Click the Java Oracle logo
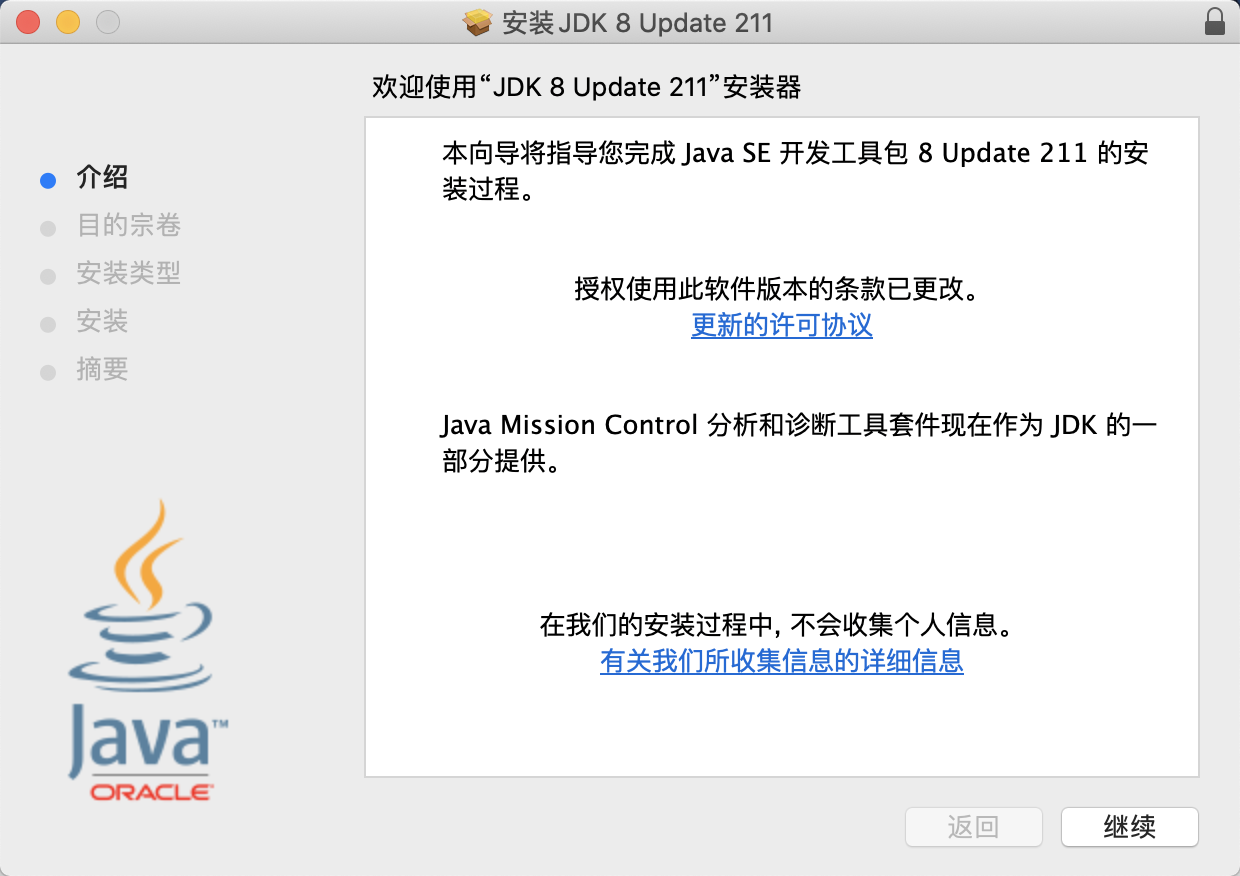 pos(149,651)
